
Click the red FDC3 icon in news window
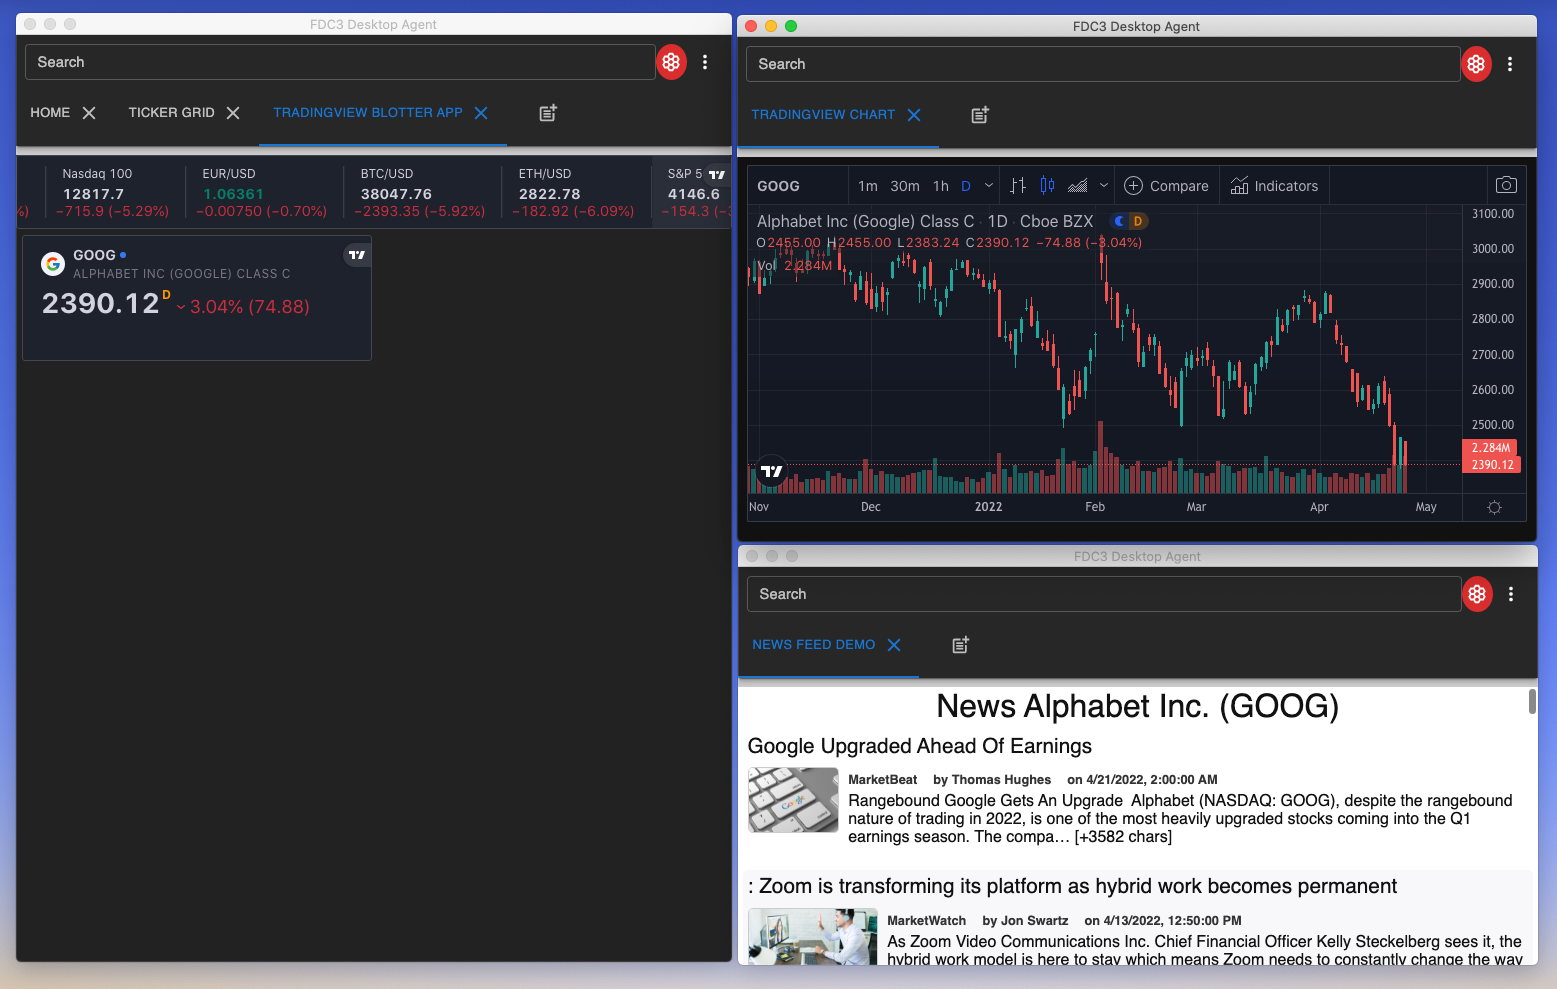pyautogui.click(x=1477, y=594)
